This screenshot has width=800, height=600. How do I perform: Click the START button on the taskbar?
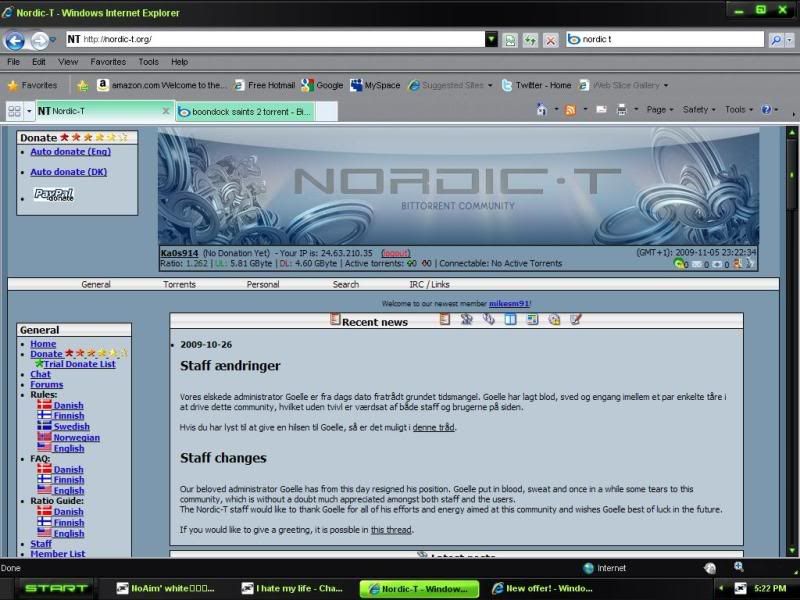coord(56,588)
